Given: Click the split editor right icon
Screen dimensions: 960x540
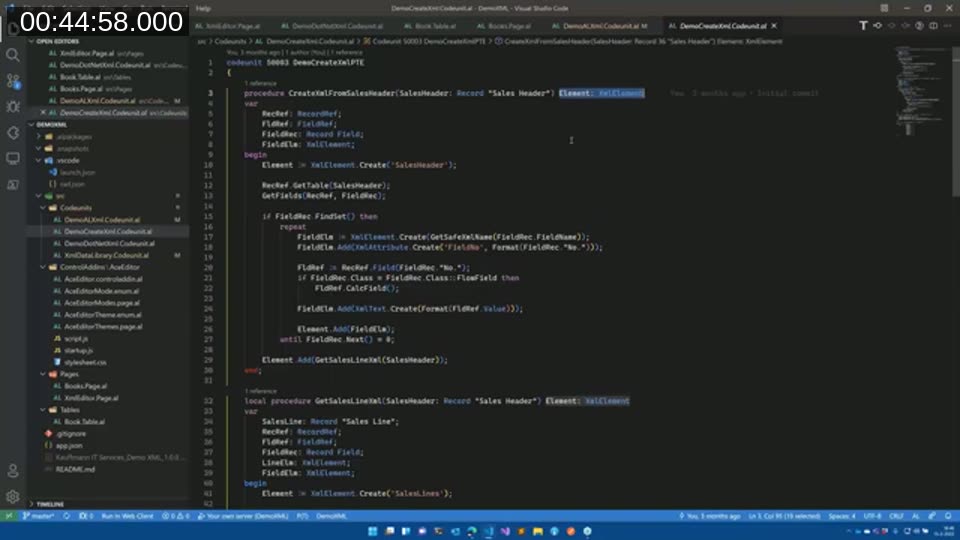Looking at the screenshot, I should tap(934, 26).
